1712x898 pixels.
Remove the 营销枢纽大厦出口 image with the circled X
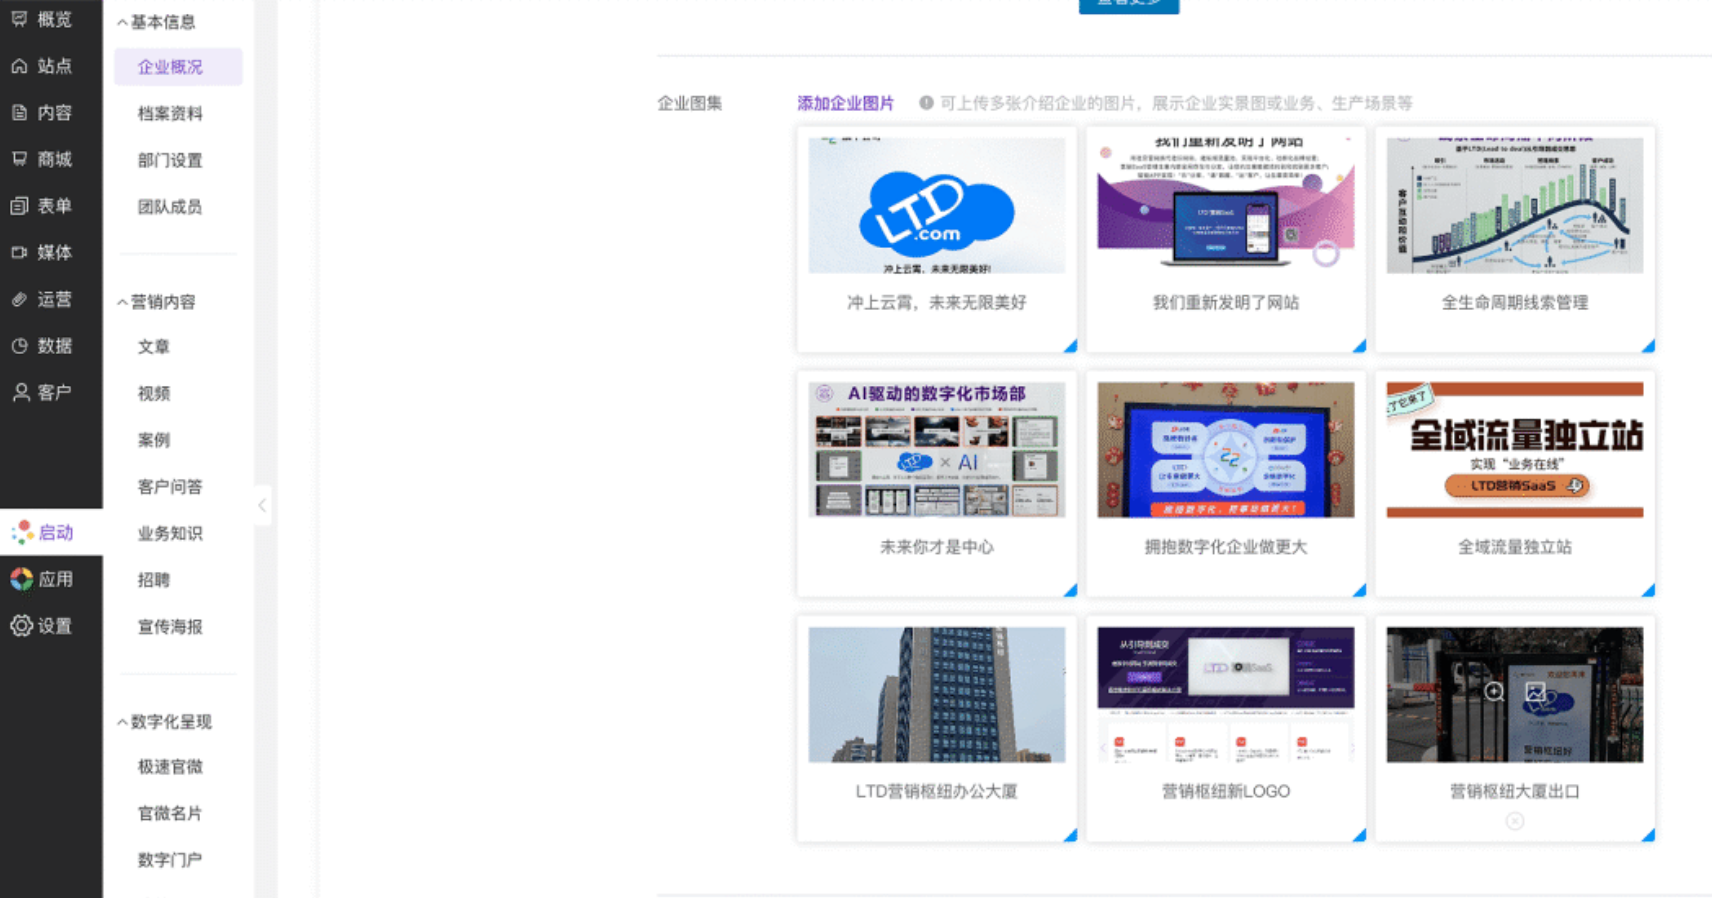coord(1515,821)
